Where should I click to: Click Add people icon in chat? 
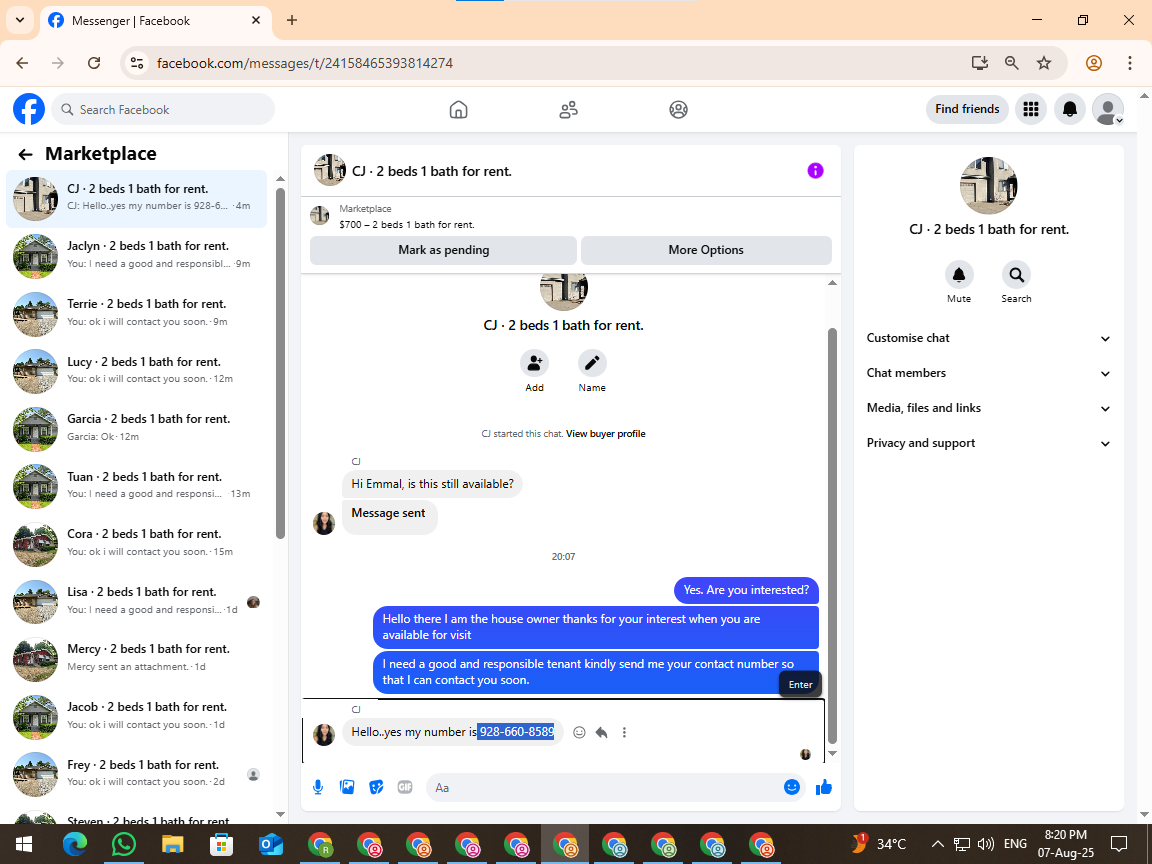pyautogui.click(x=534, y=363)
